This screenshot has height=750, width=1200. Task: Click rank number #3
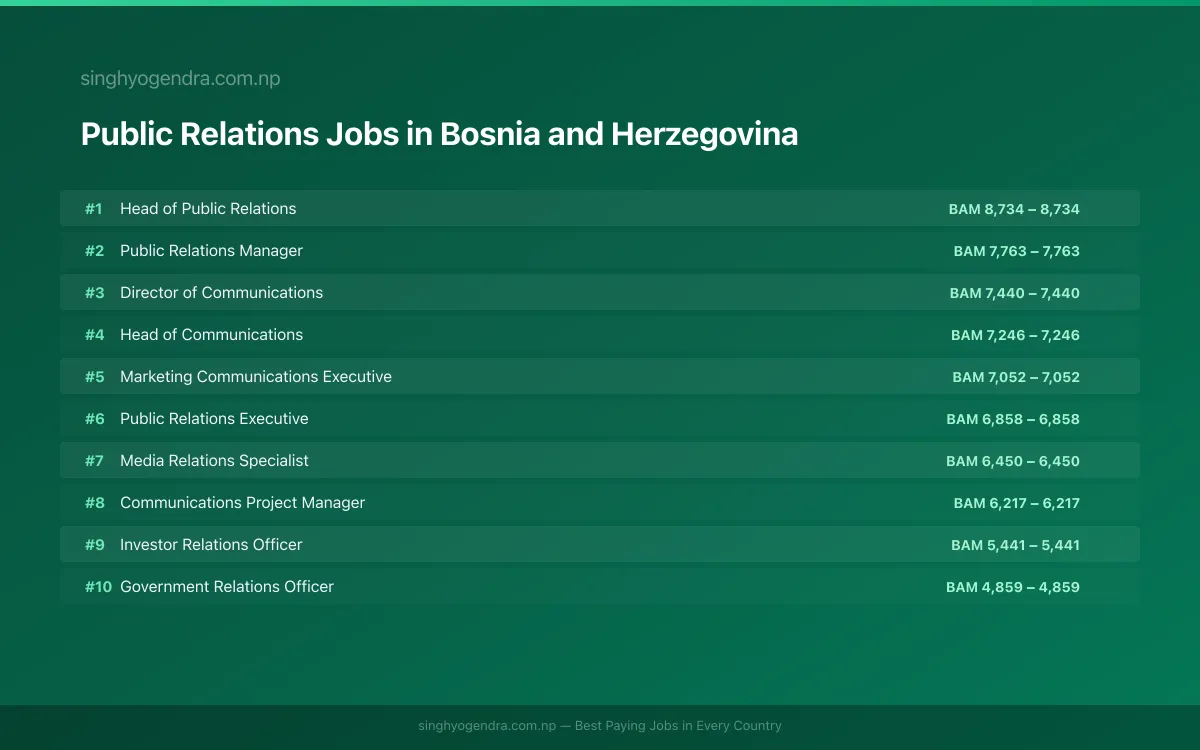pos(94,293)
